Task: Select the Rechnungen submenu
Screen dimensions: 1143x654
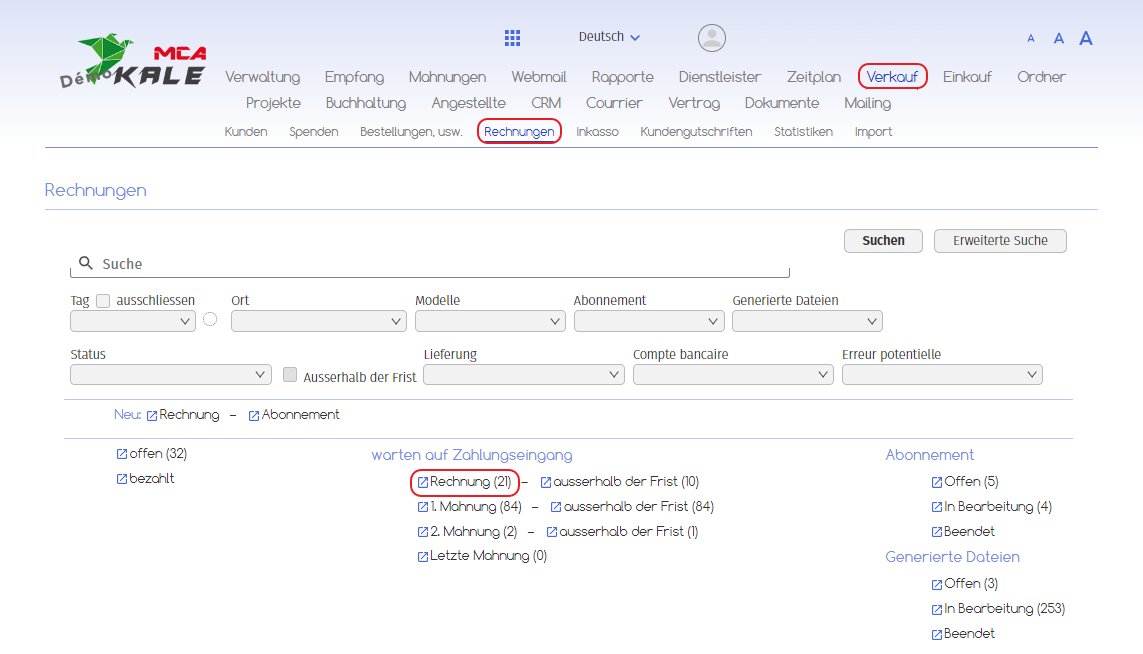Action: point(519,132)
